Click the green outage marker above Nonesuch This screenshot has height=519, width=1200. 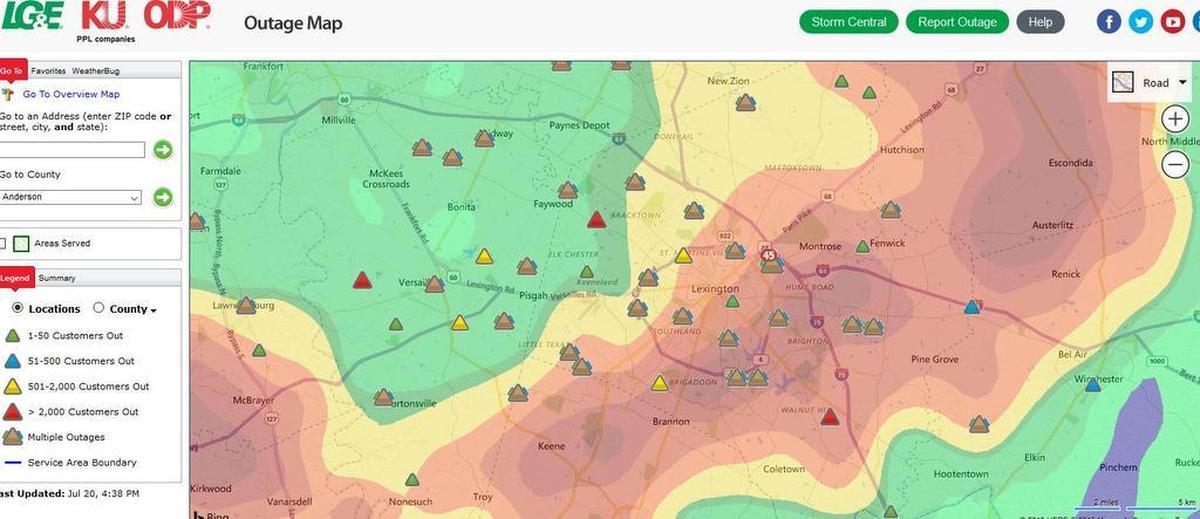click(x=411, y=480)
